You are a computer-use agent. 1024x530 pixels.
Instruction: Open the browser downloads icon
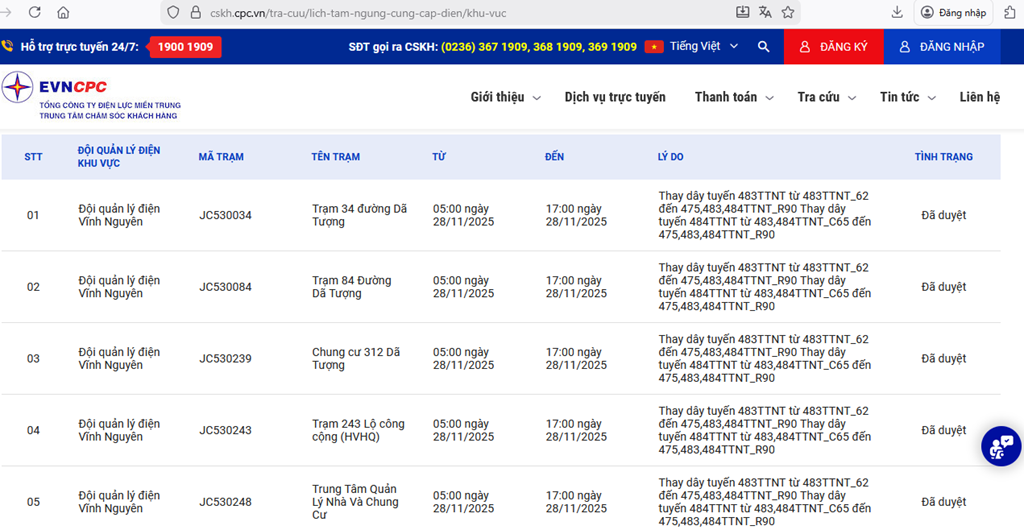[x=897, y=12]
